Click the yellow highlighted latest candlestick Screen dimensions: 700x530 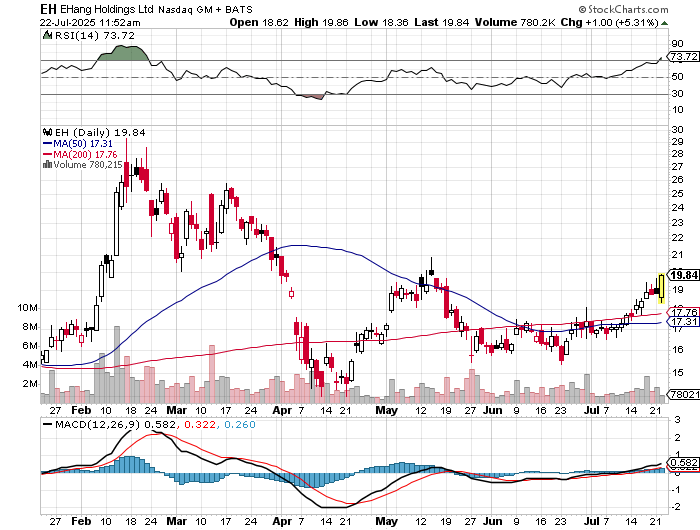click(x=662, y=288)
